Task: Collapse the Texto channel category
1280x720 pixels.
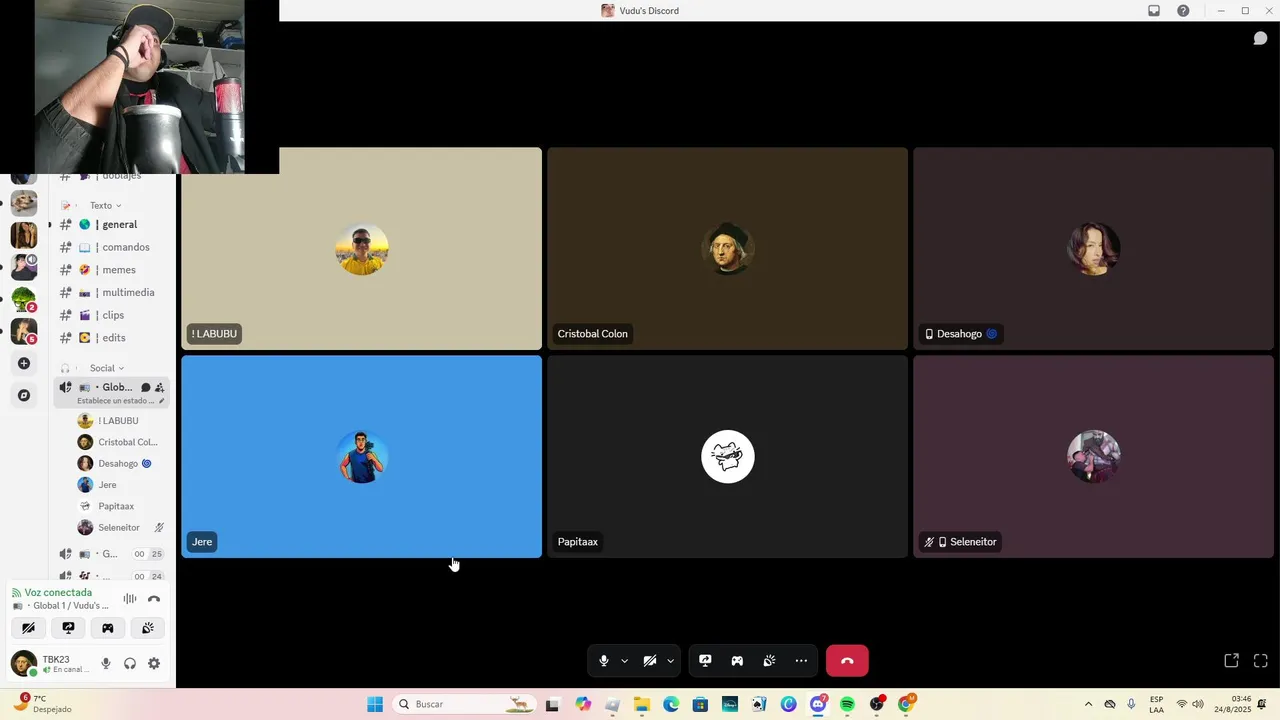Action: coord(105,206)
